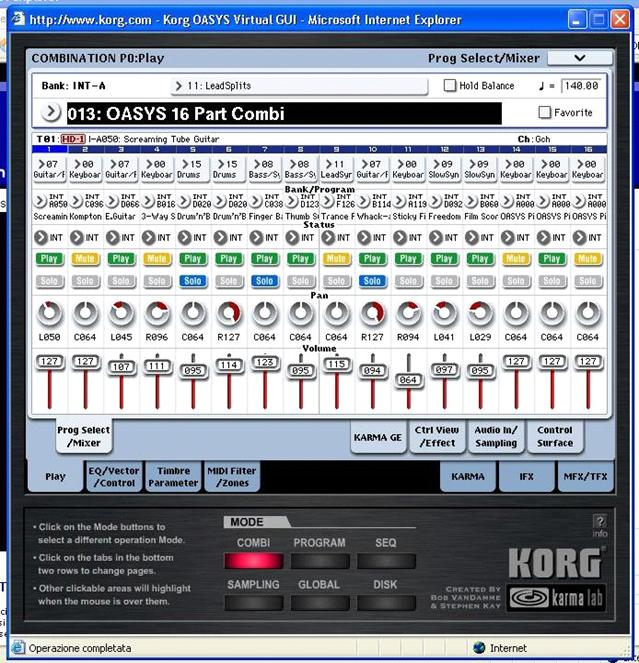Click the Internet Explorer page icon in title bar
639x663 pixels.
18,19
